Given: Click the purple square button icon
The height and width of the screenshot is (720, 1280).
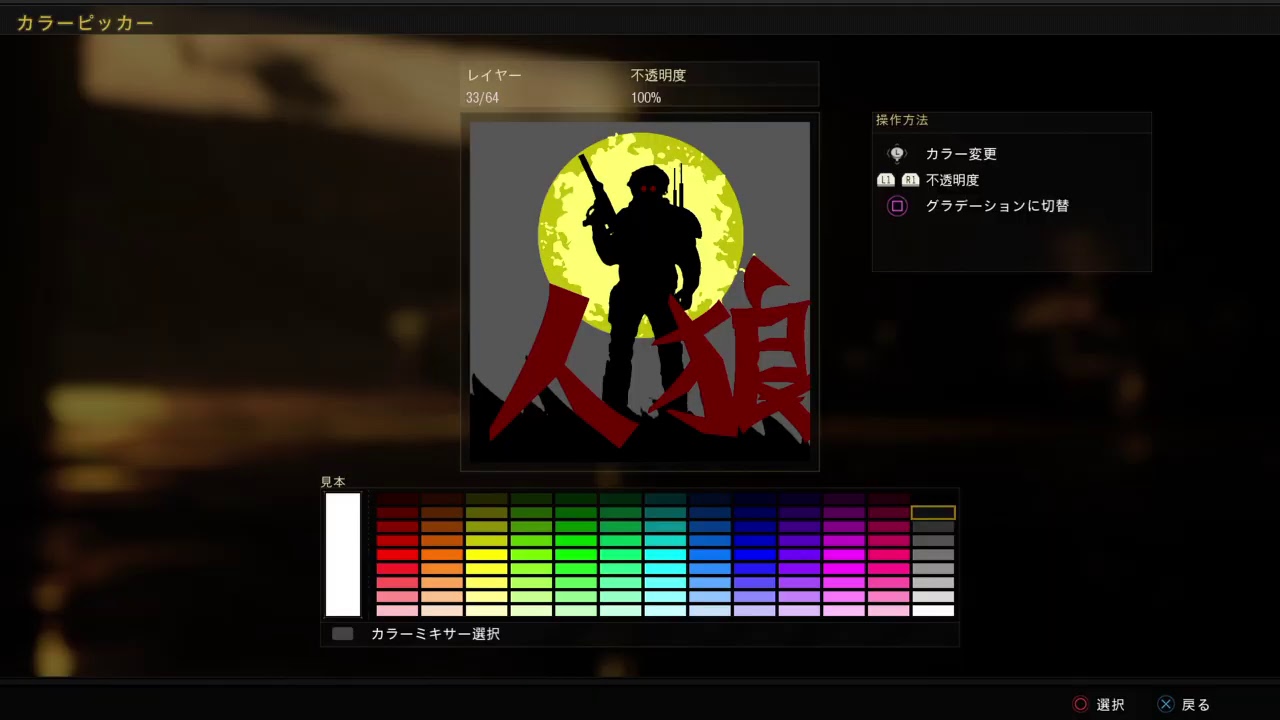Looking at the screenshot, I should [897, 206].
